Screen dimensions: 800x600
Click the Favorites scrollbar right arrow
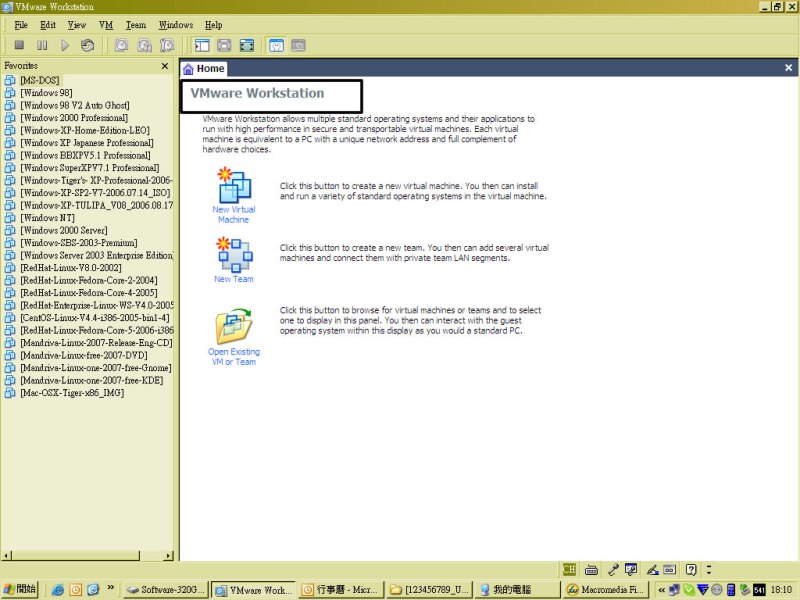(x=169, y=555)
